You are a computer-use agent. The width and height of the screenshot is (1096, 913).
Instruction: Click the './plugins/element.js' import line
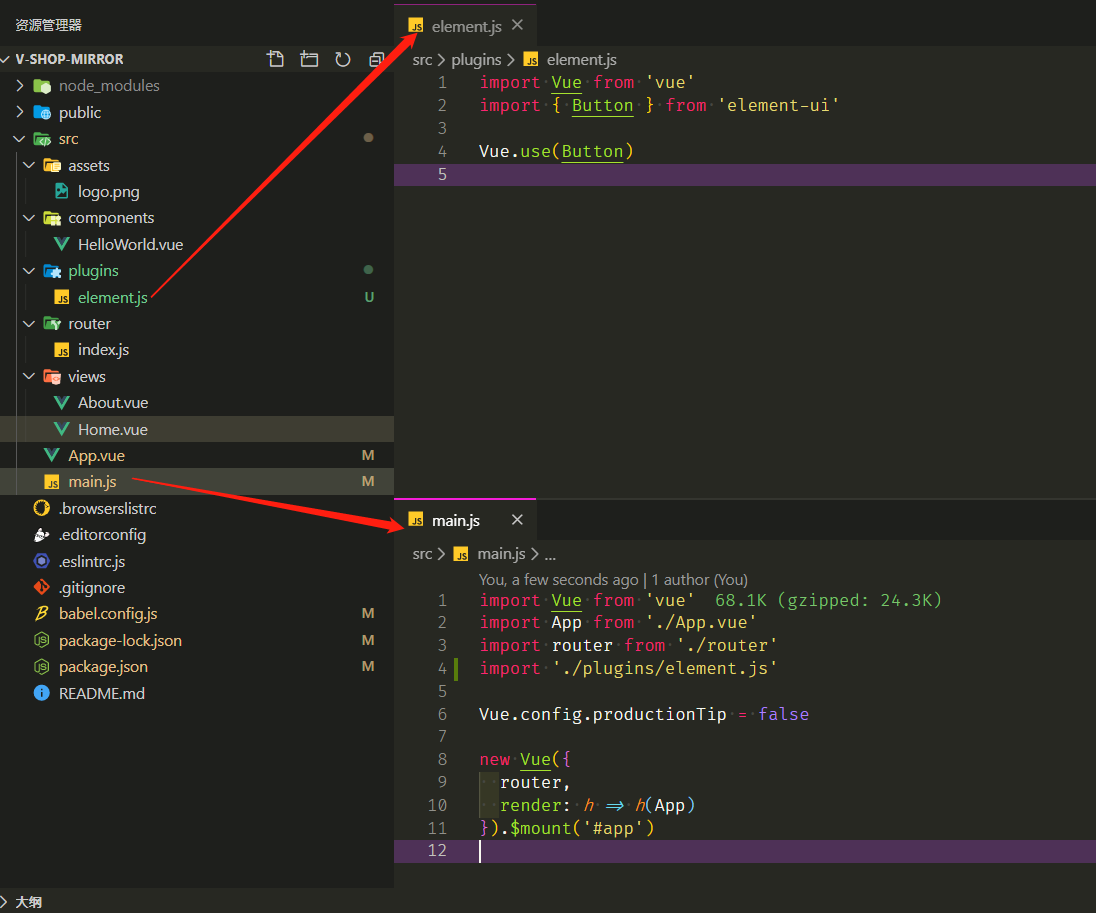[627, 668]
